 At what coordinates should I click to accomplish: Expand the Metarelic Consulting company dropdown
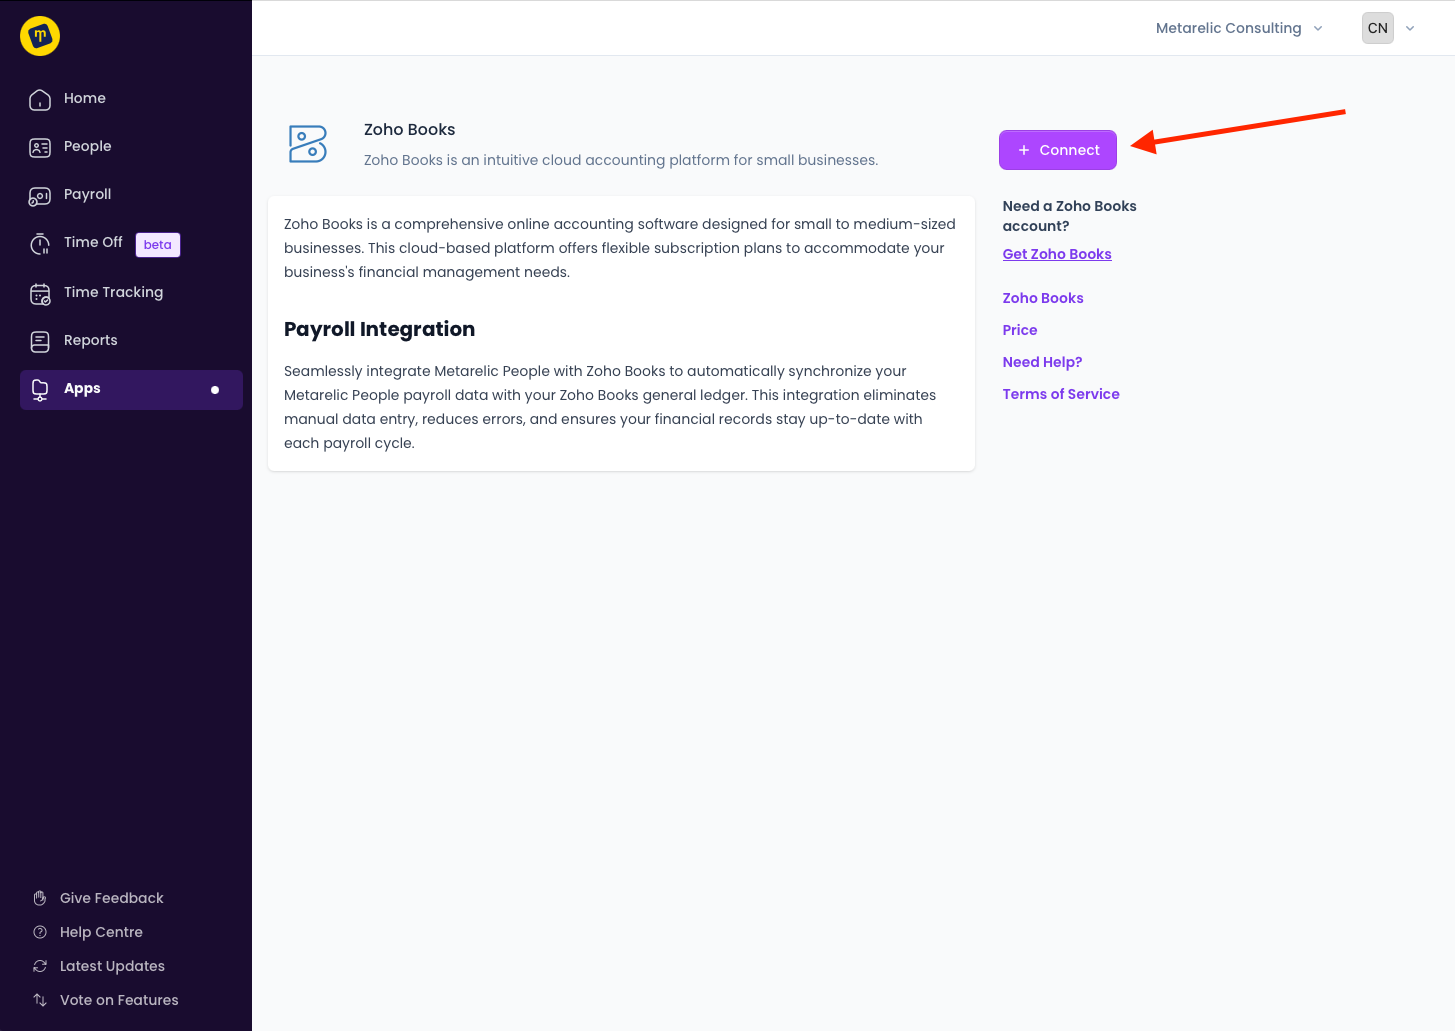tap(1239, 28)
